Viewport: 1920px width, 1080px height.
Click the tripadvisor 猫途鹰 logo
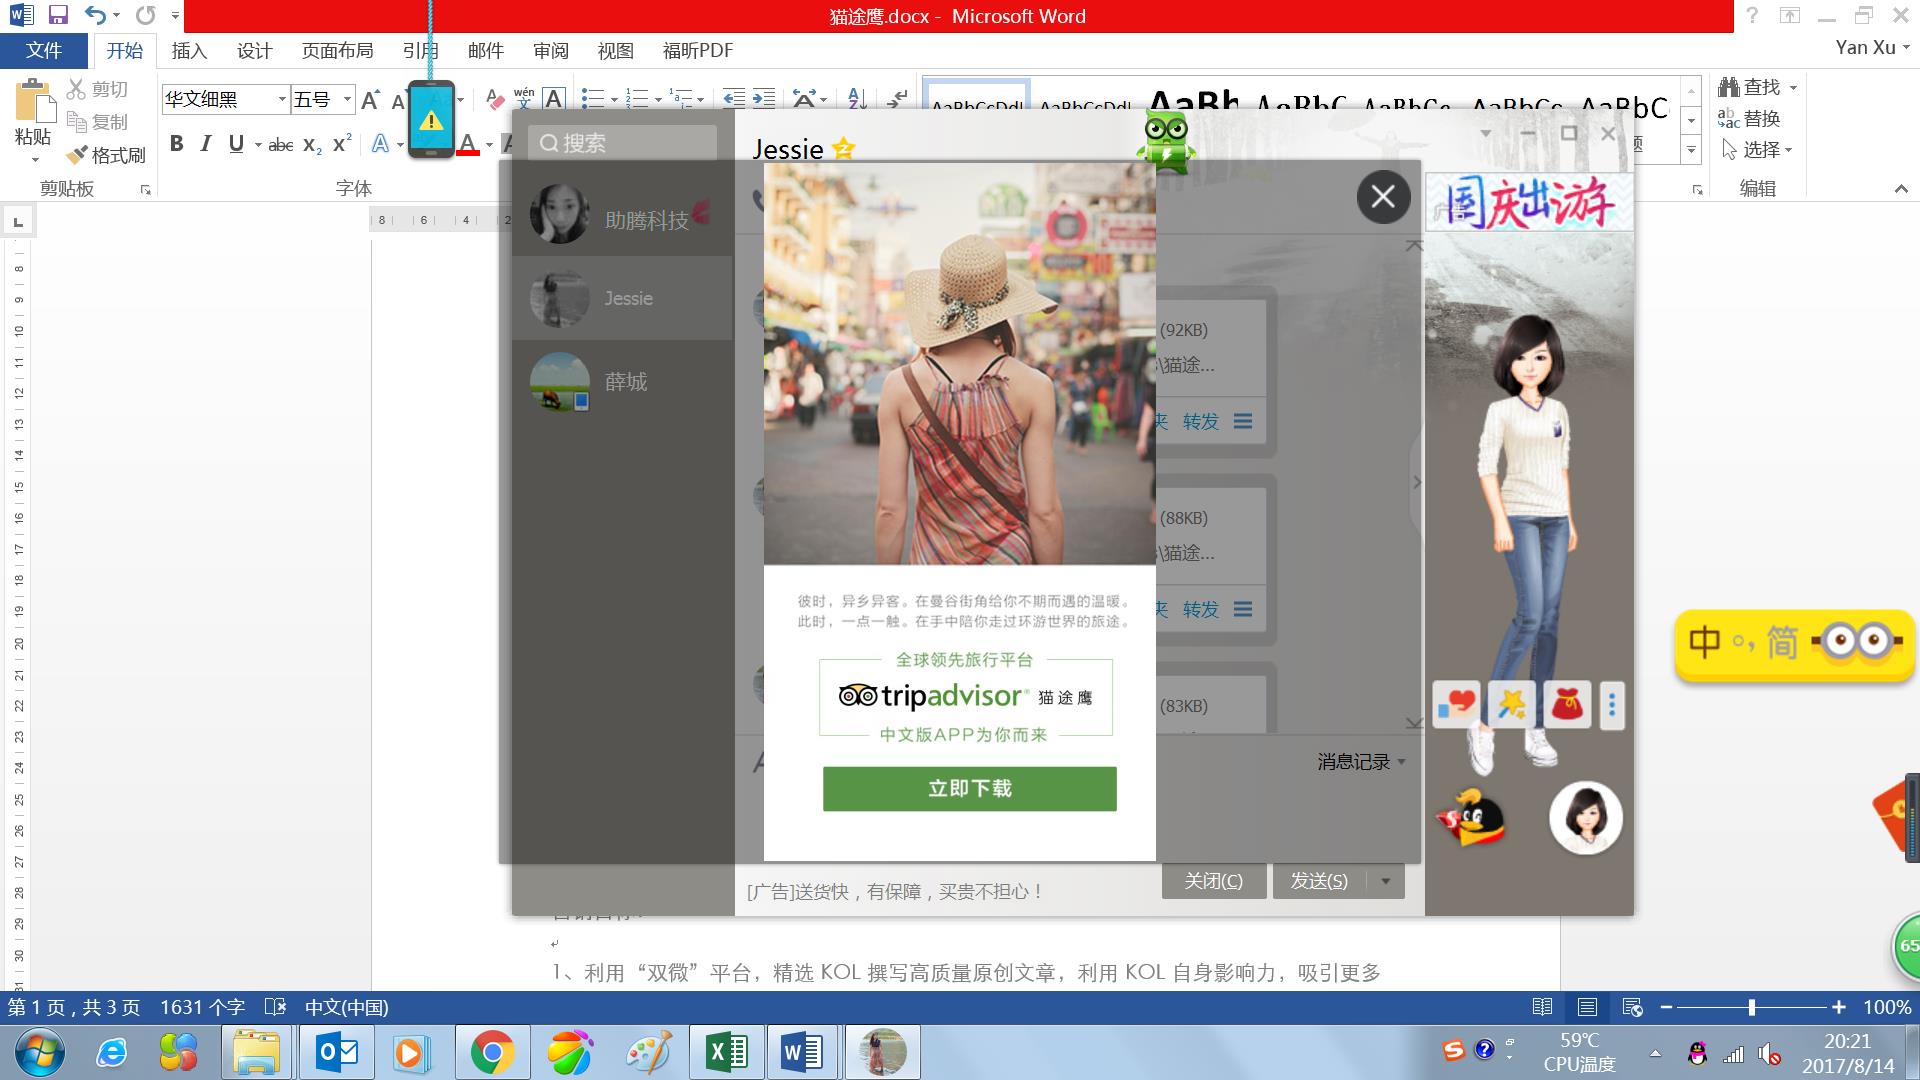click(x=965, y=696)
